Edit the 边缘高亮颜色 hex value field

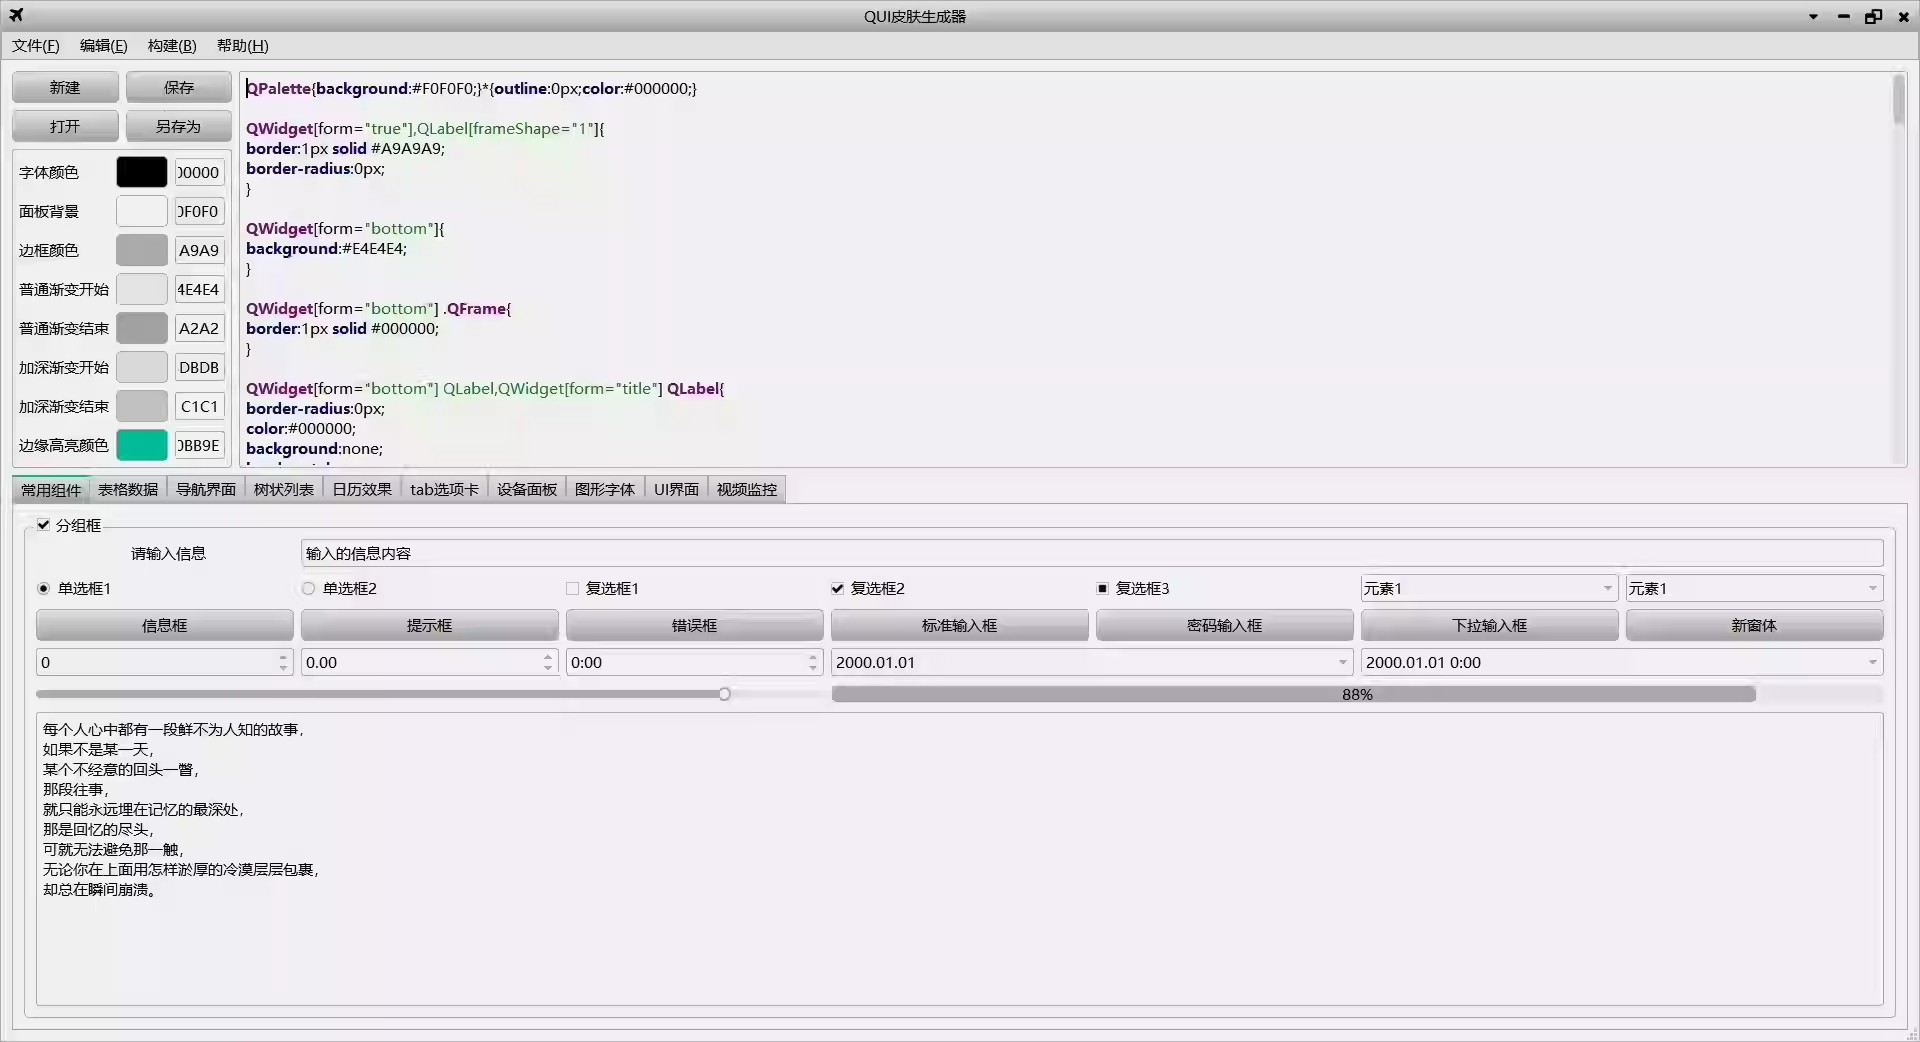[x=199, y=445]
